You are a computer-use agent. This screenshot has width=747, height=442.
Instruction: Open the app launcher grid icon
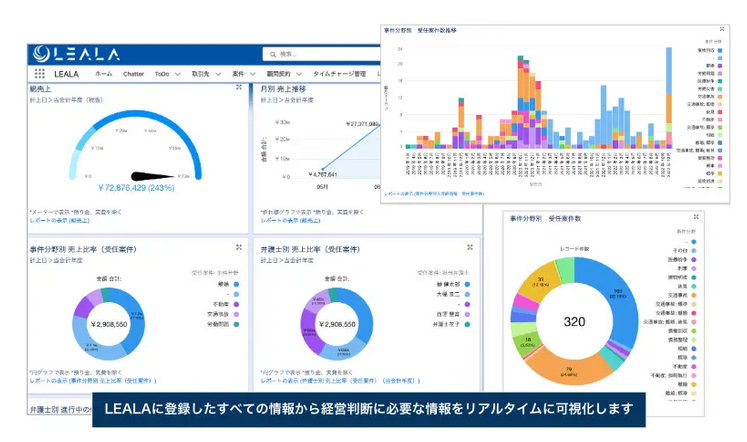tap(40, 73)
